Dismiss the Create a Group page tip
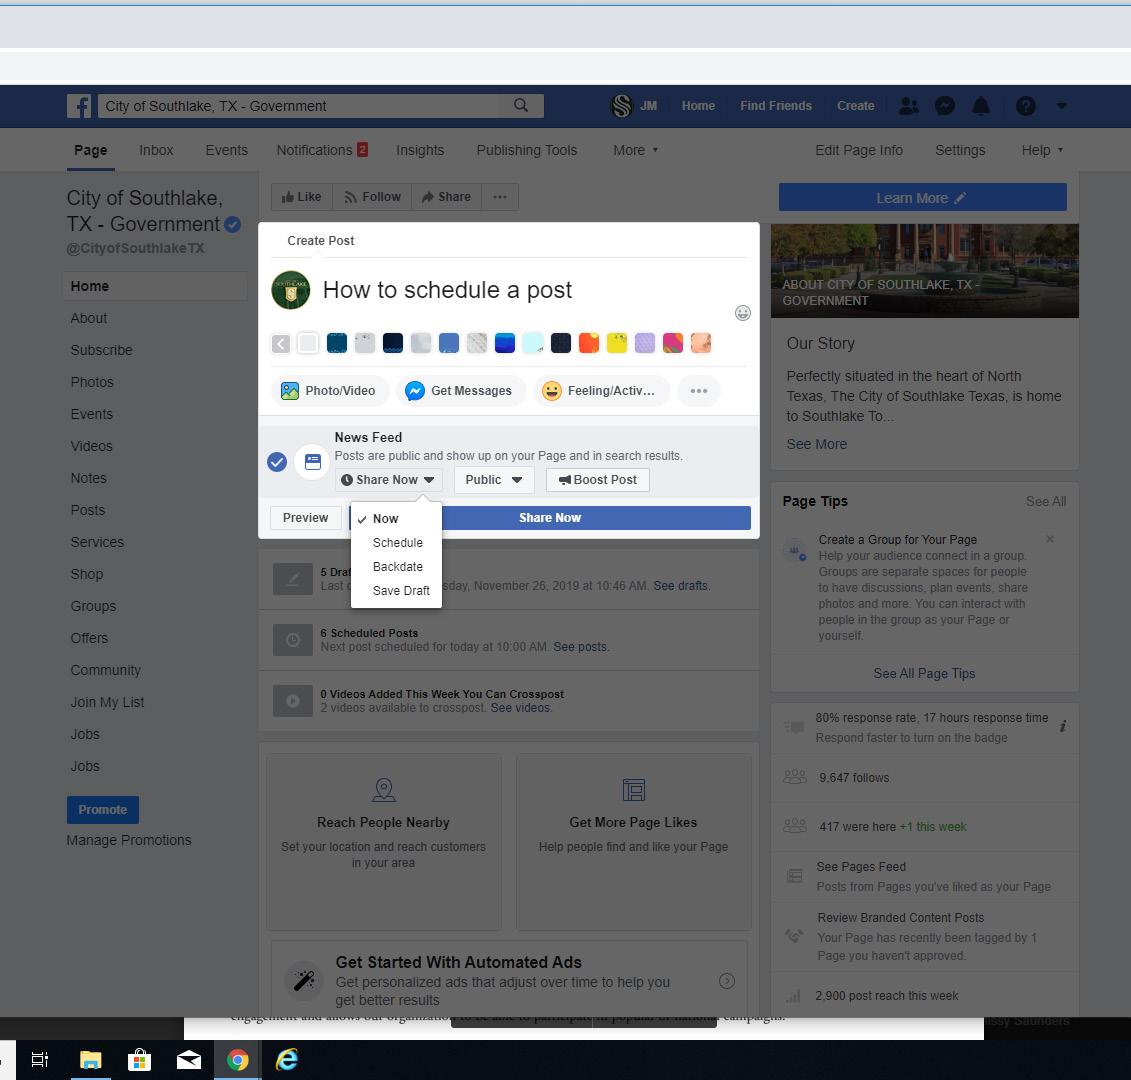The width and height of the screenshot is (1131, 1080). pyautogui.click(x=1049, y=539)
